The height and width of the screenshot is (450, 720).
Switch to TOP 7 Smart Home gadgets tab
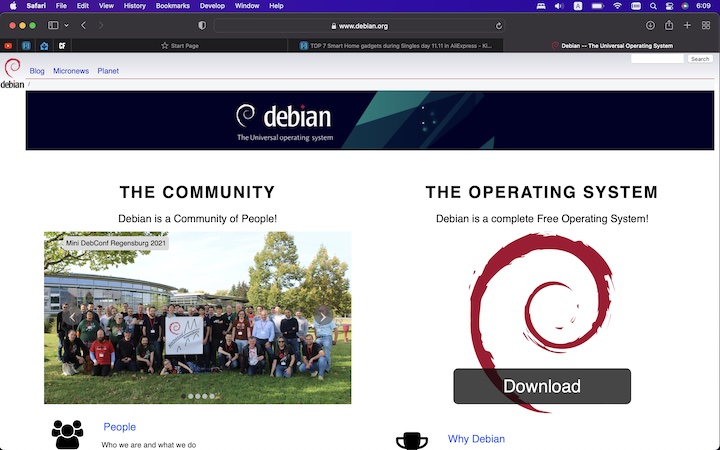click(x=395, y=45)
